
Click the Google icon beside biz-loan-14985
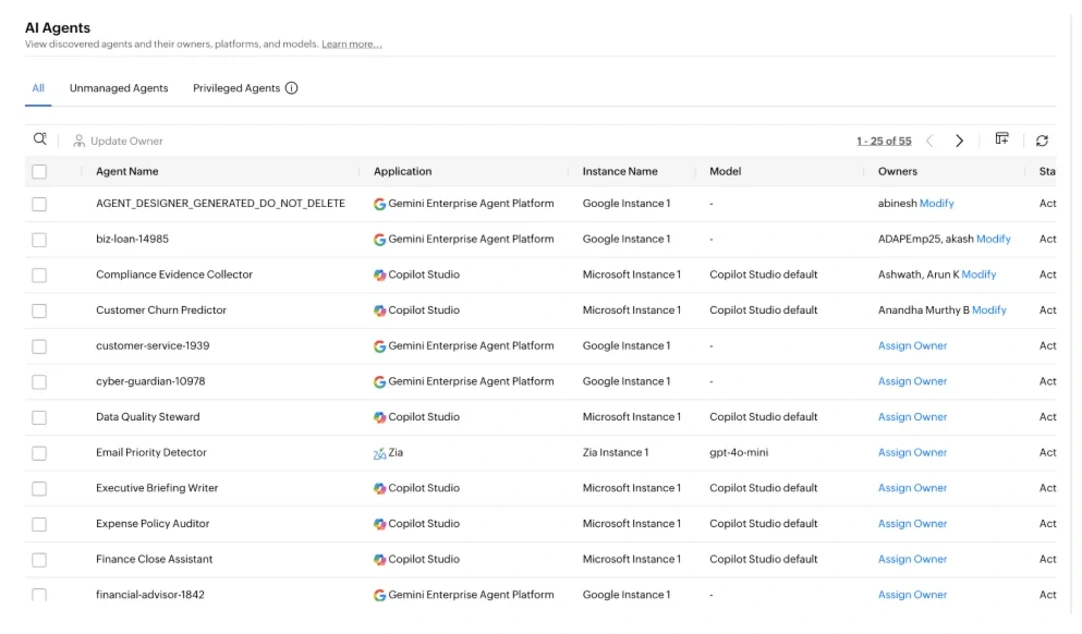(380, 239)
